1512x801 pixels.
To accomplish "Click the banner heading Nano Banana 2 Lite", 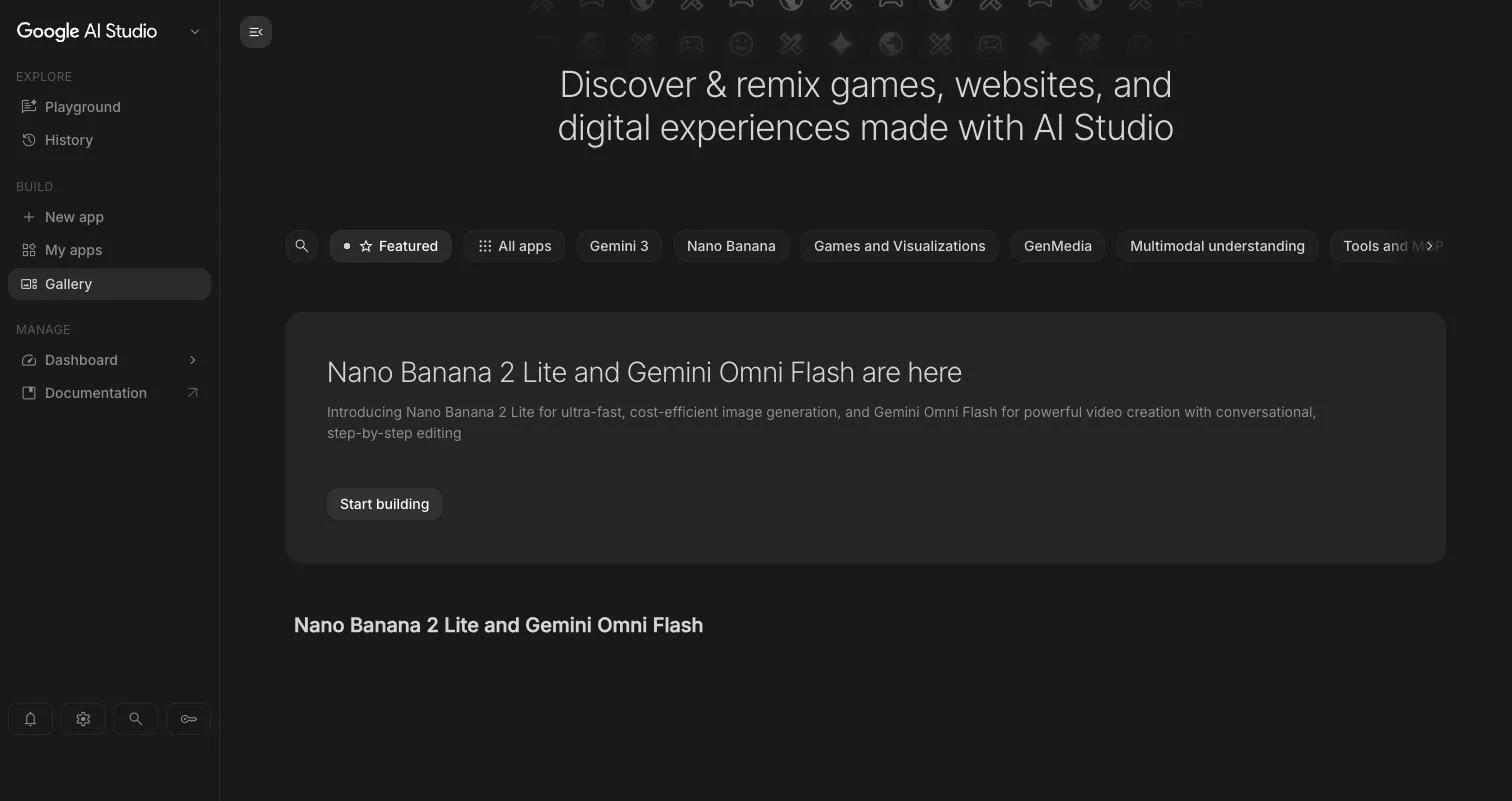I will pyautogui.click(x=644, y=372).
